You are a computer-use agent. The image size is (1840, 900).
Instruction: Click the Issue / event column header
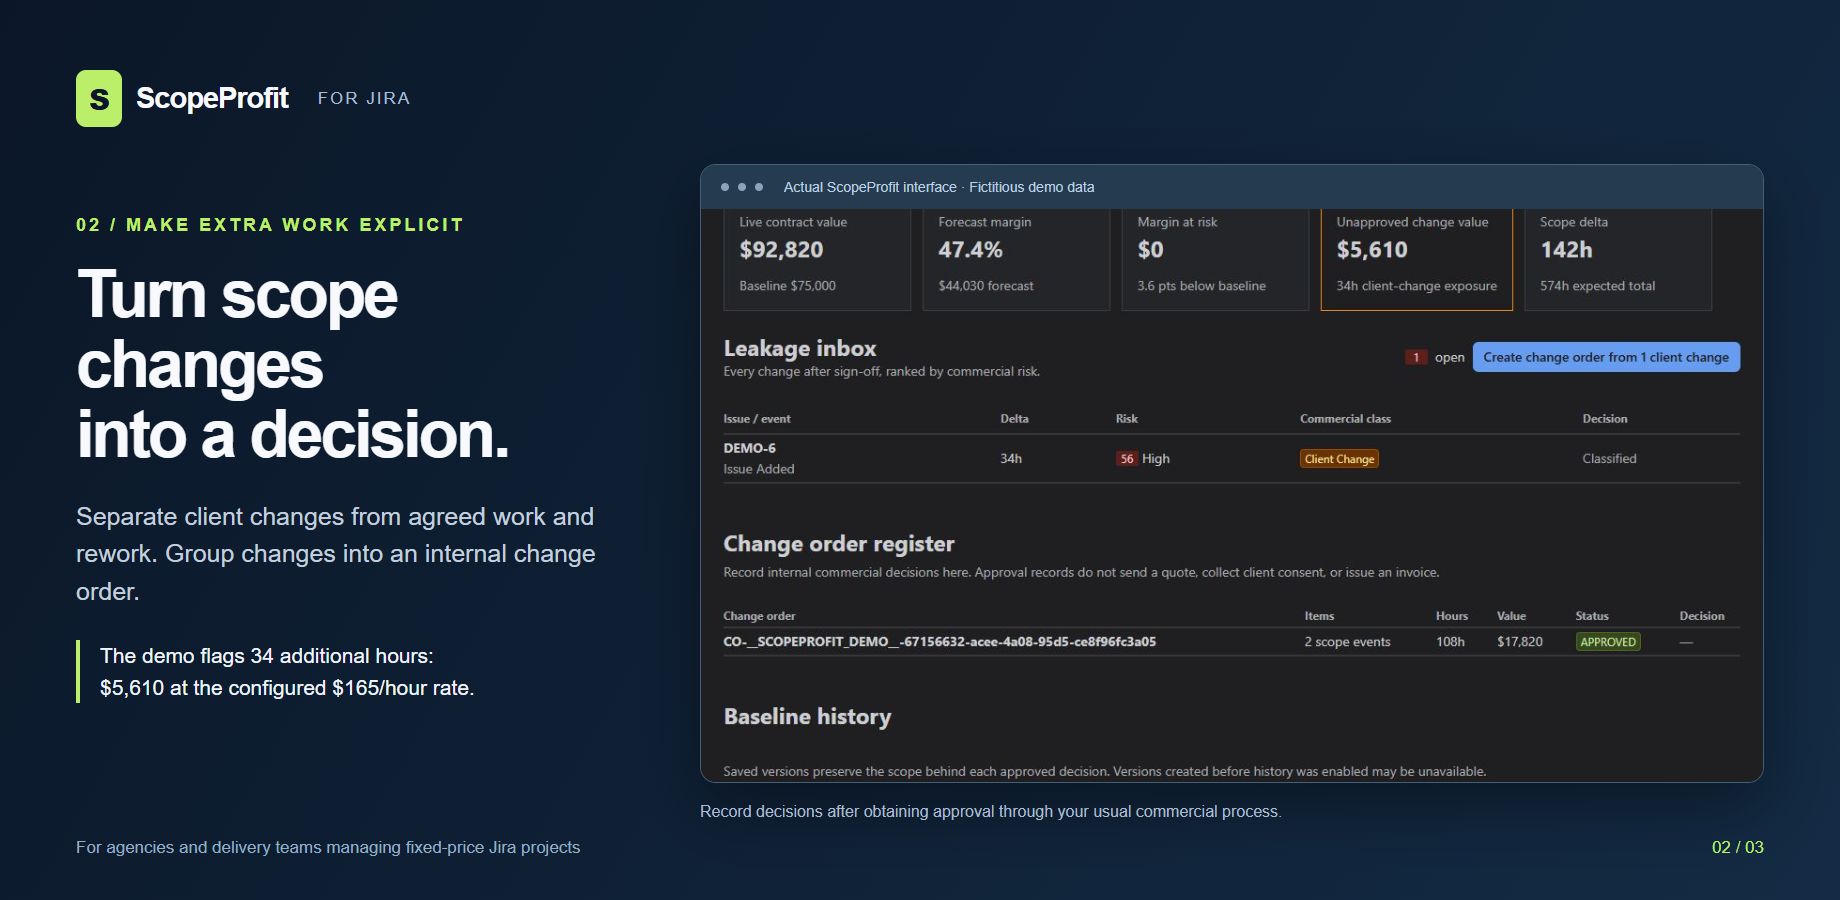(757, 419)
